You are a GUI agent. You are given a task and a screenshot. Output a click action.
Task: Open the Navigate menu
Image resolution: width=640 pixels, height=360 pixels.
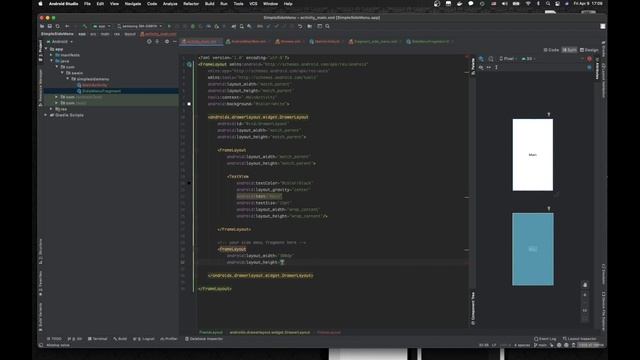133,4
